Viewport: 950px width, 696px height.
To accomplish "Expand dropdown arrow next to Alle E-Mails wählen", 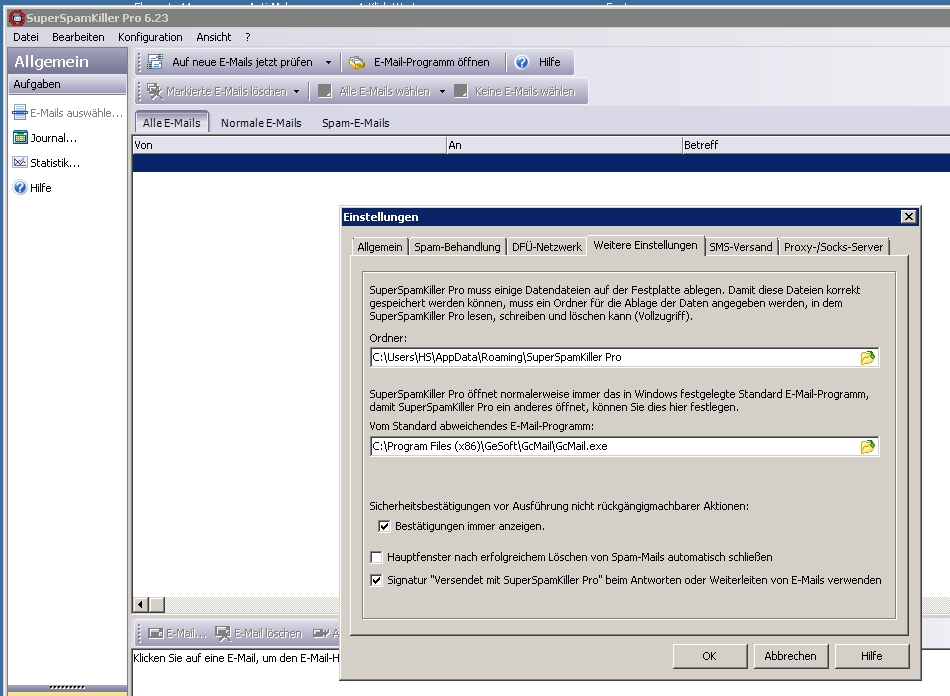I will 442,92.
